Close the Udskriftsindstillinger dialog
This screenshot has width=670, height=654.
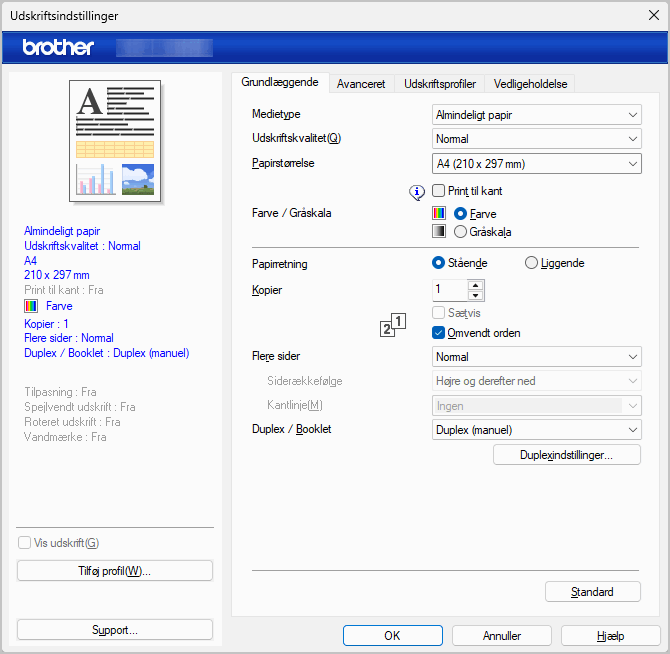coord(653,15)
